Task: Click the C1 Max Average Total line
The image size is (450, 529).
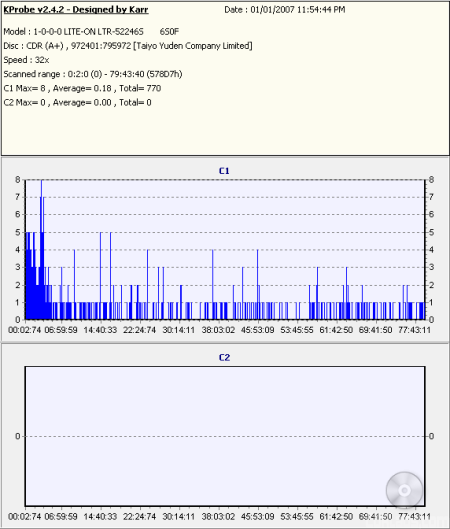Action: coord(82,88)
